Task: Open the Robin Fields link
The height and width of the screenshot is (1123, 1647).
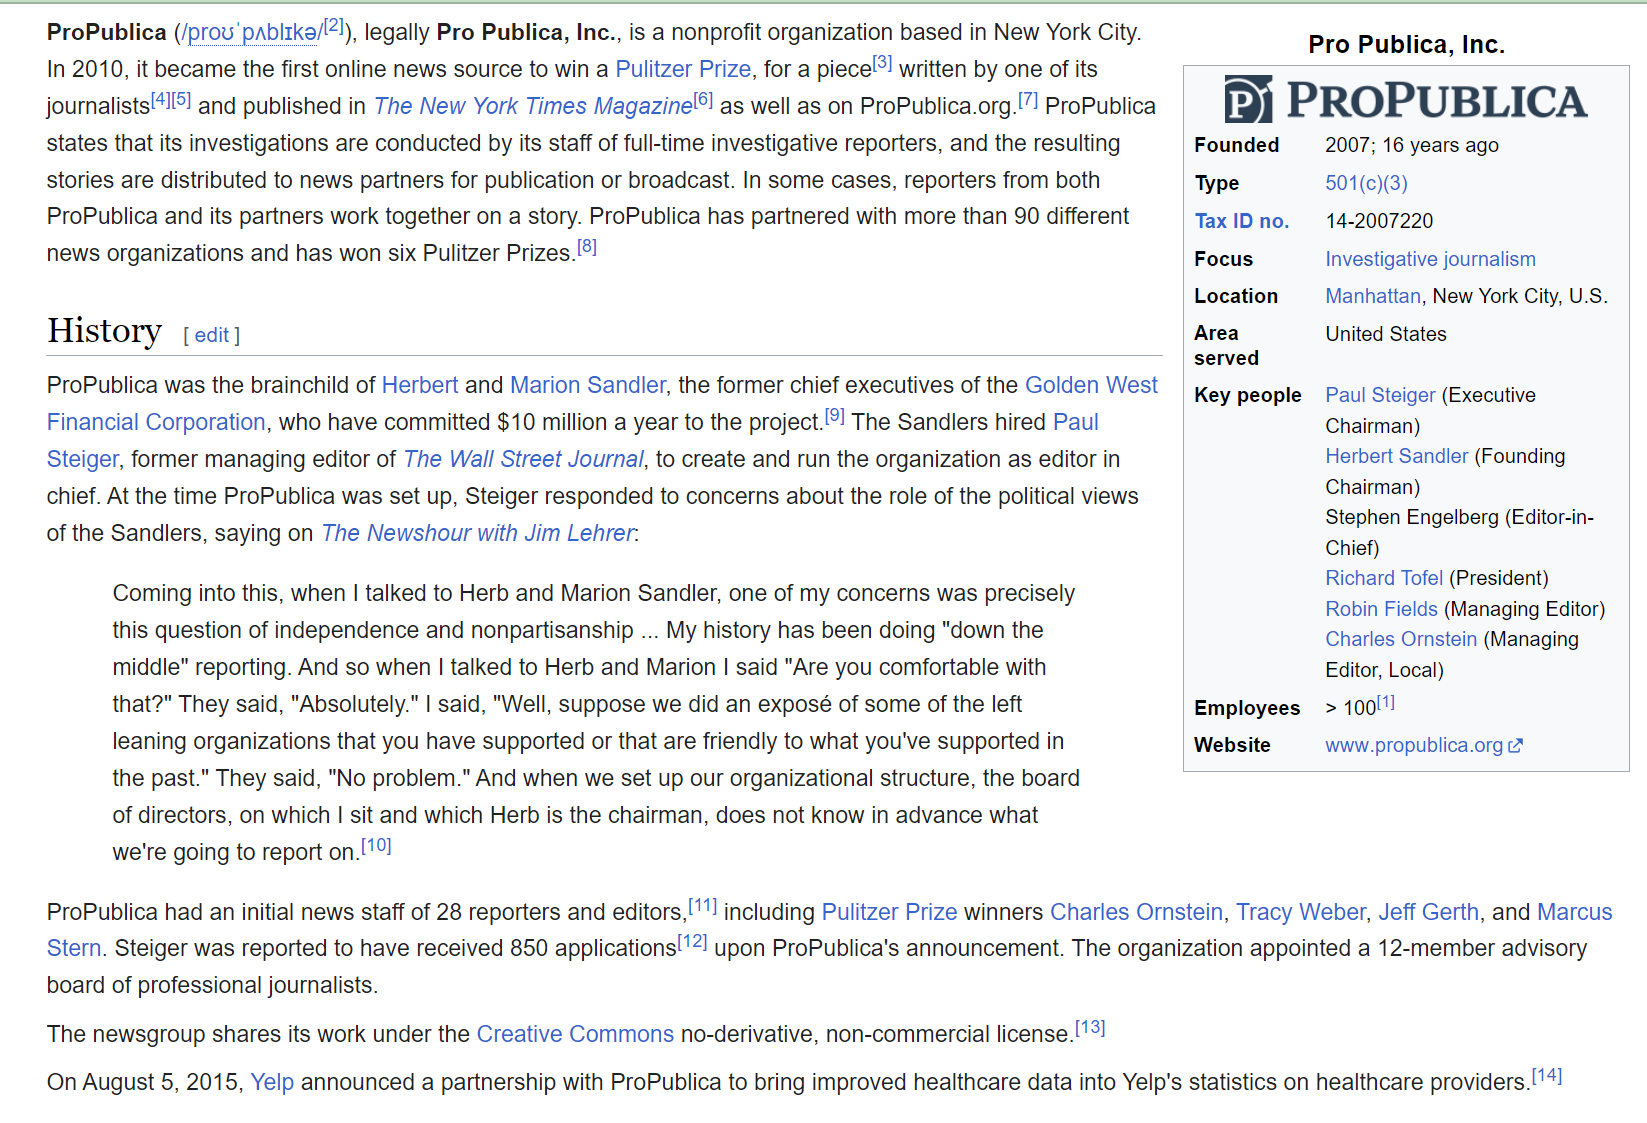Action: 1381,609
